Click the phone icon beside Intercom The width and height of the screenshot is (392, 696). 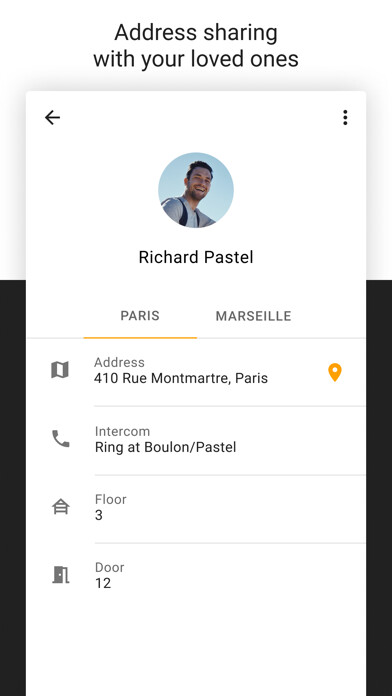point(61,439)
